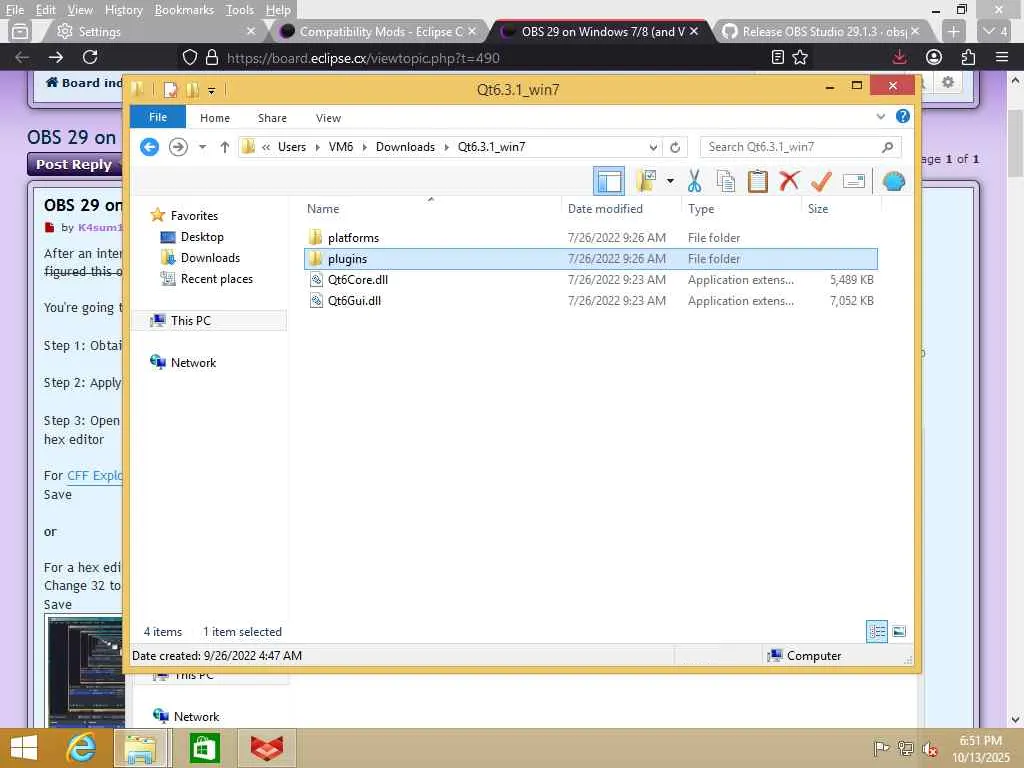Open the Share ribbon tab
This screenshot has height=768, width=1024.
click(272, 118)
